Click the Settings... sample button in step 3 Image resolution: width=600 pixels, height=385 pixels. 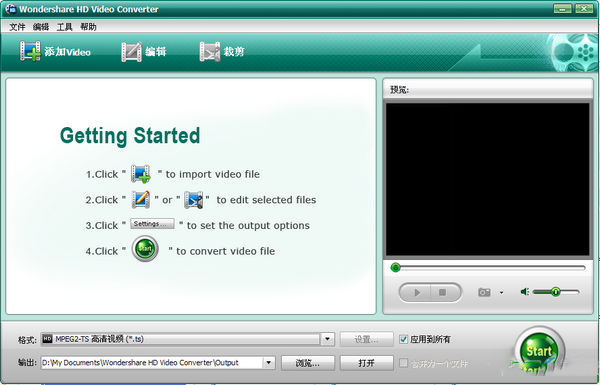click(x=152, y=224)
